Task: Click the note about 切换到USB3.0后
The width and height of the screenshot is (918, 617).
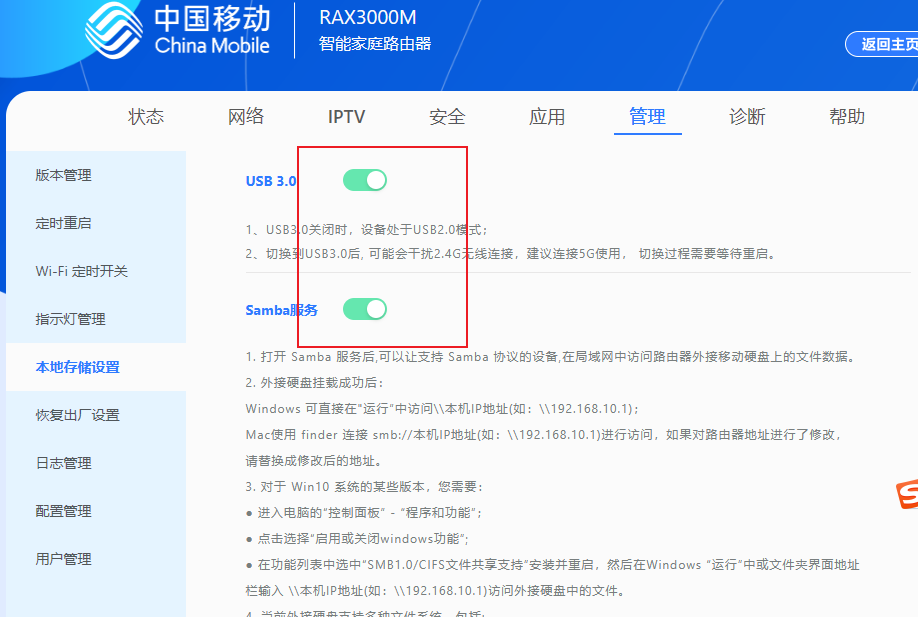Action: 511,253
